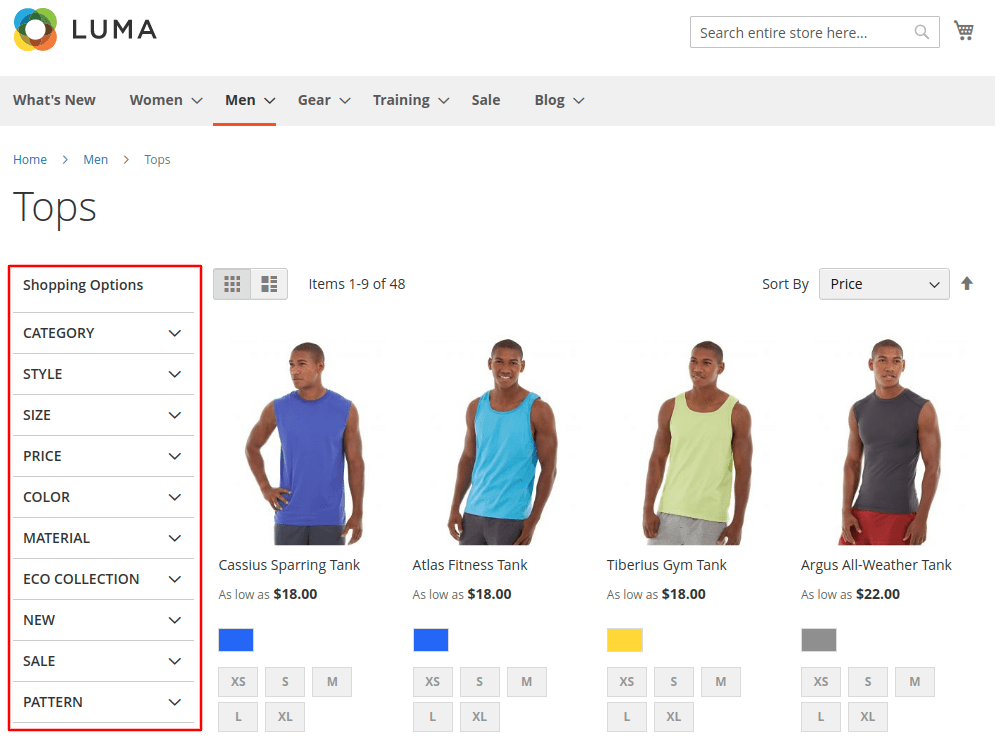Switch to list view mode
This screenshot has height=752, width=1000.
(269, 284)
